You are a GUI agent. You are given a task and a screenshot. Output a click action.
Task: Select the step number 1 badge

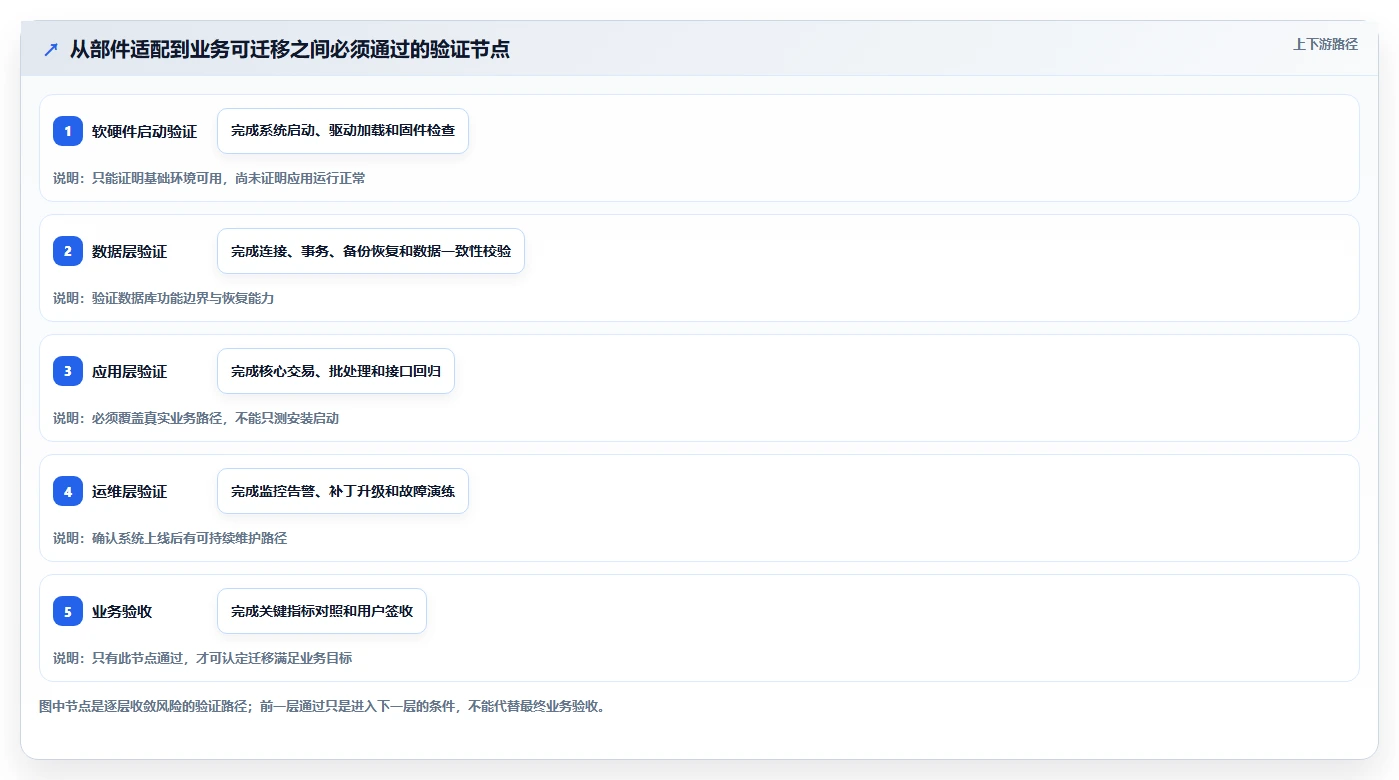click(68, 131)
